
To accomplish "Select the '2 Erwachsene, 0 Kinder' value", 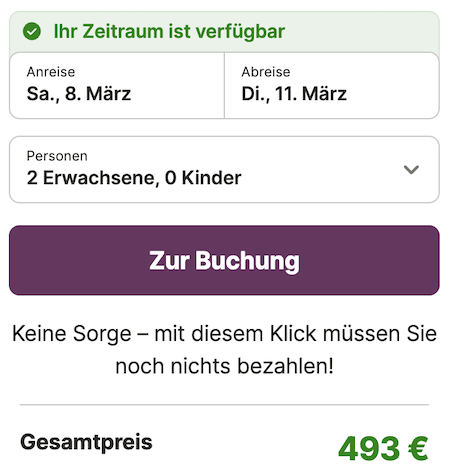I will pos(134,178).
